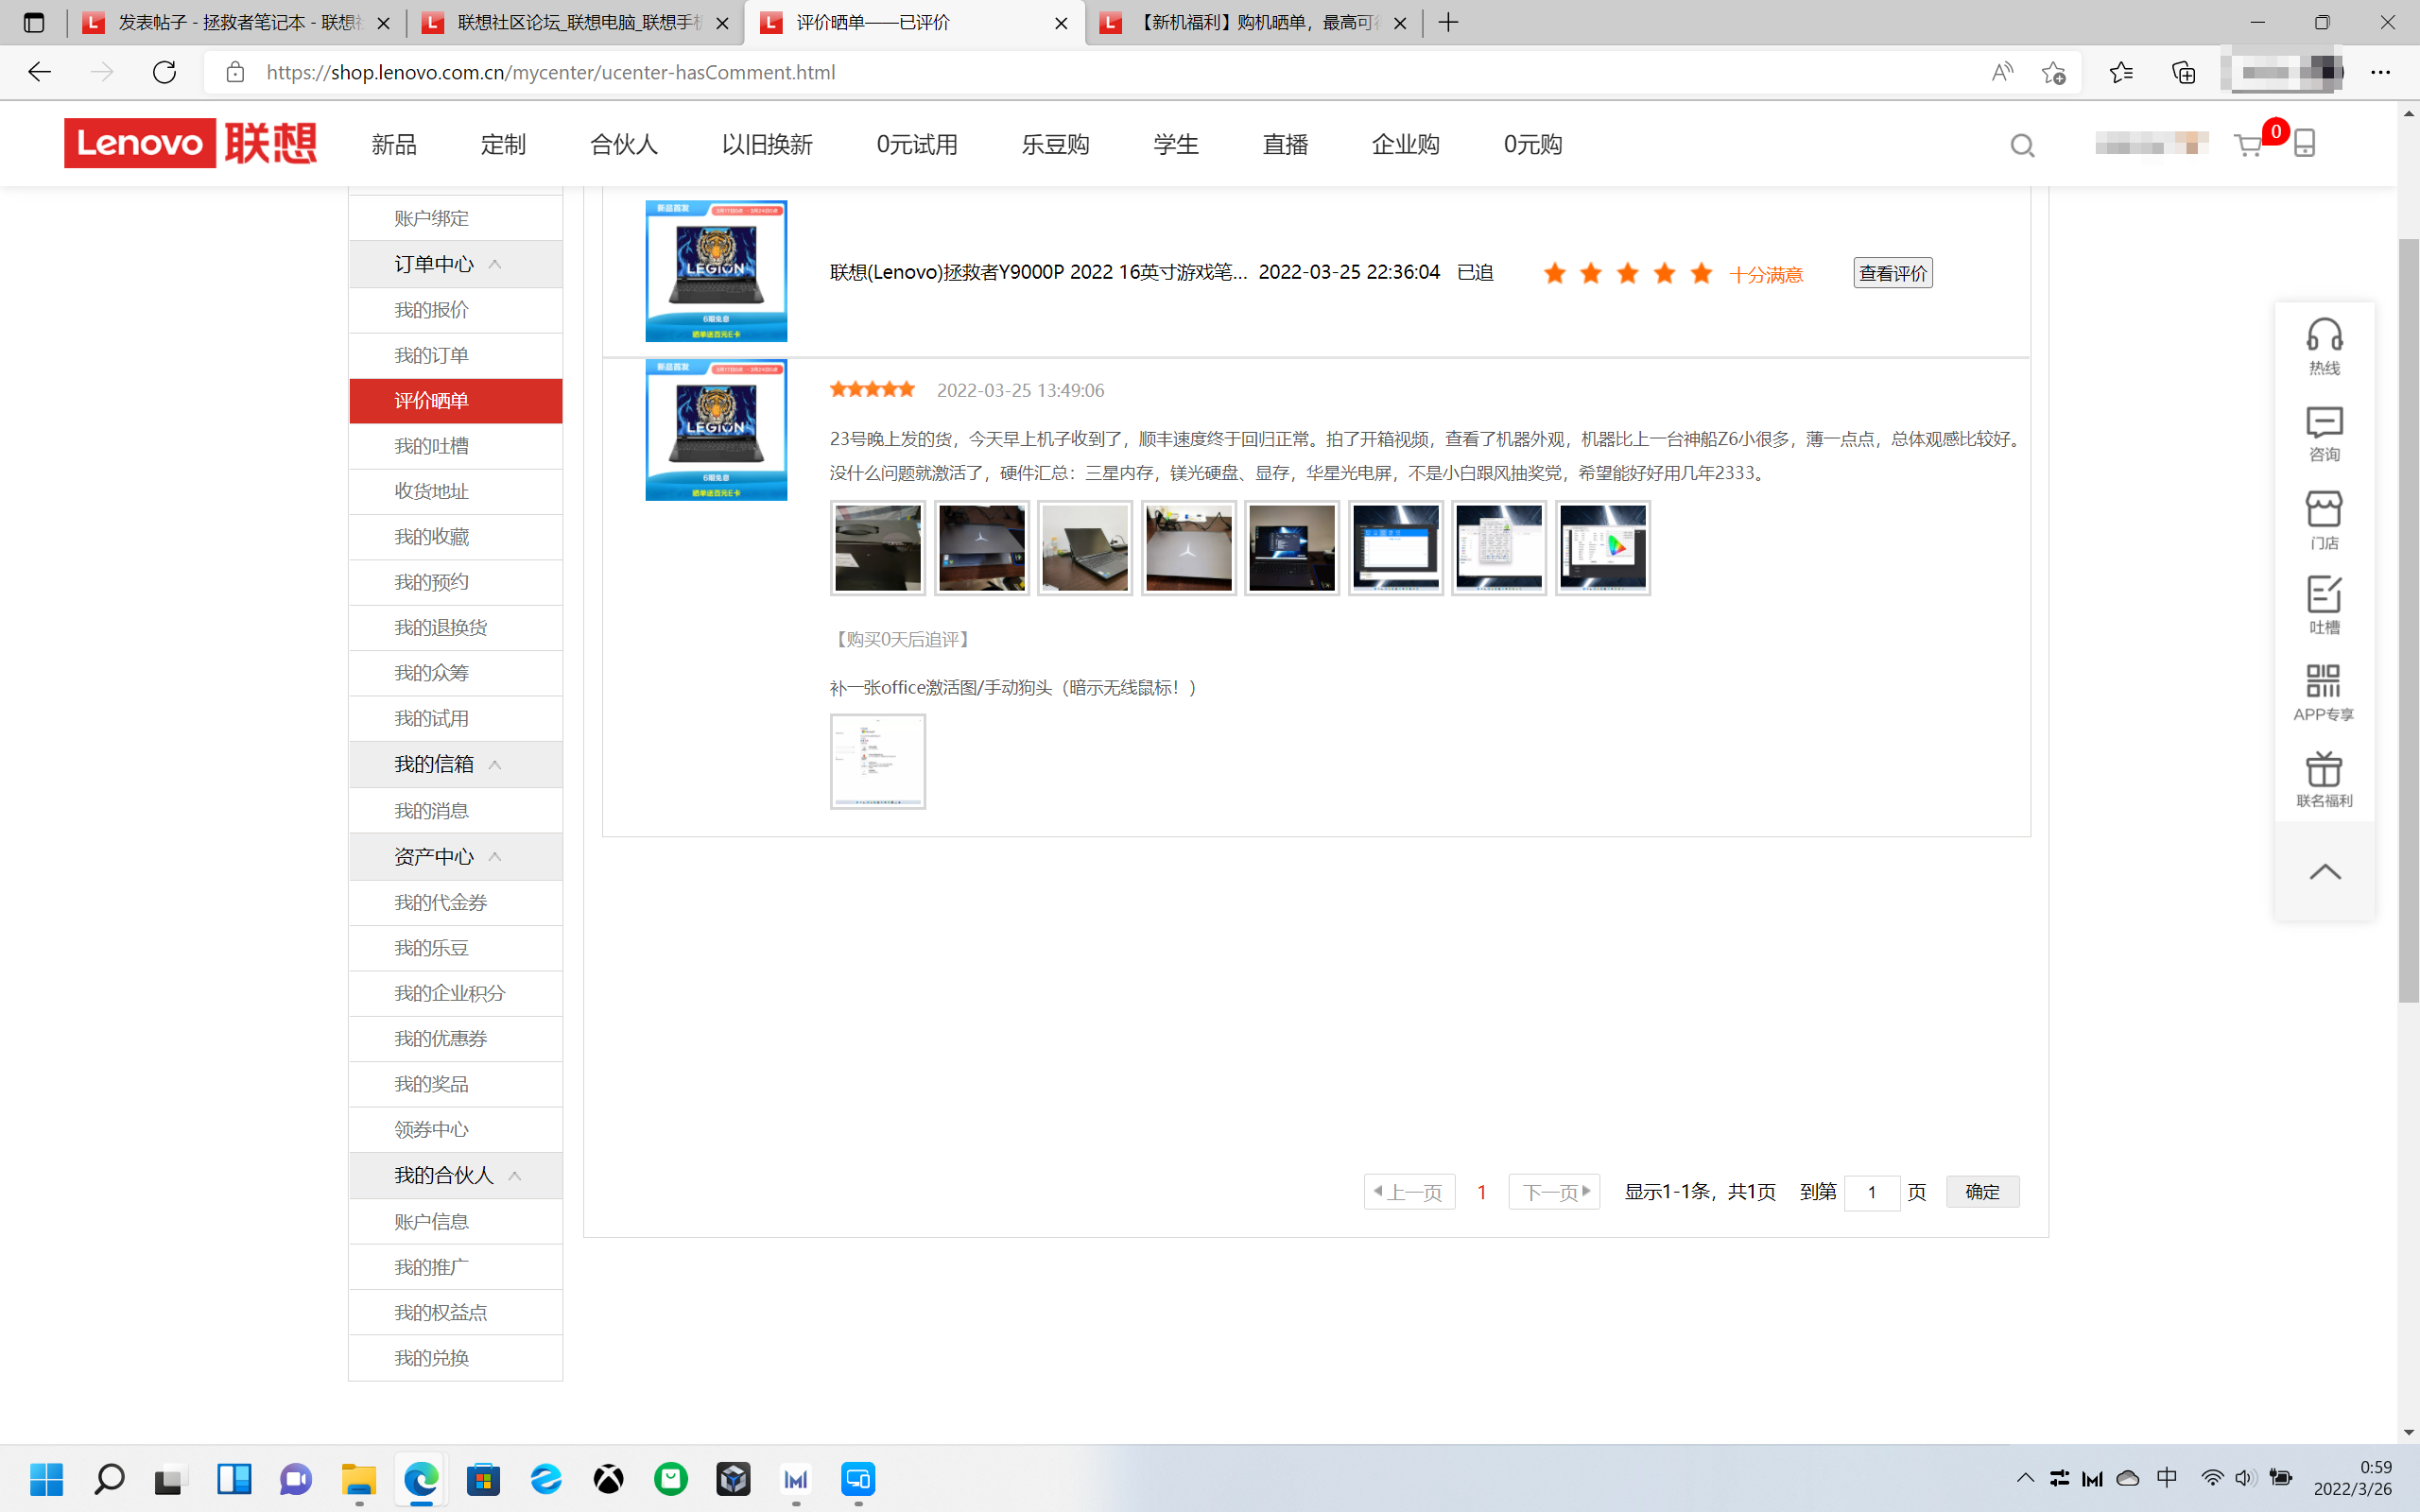Open the browser collections icon

(x=2183, y=72)
